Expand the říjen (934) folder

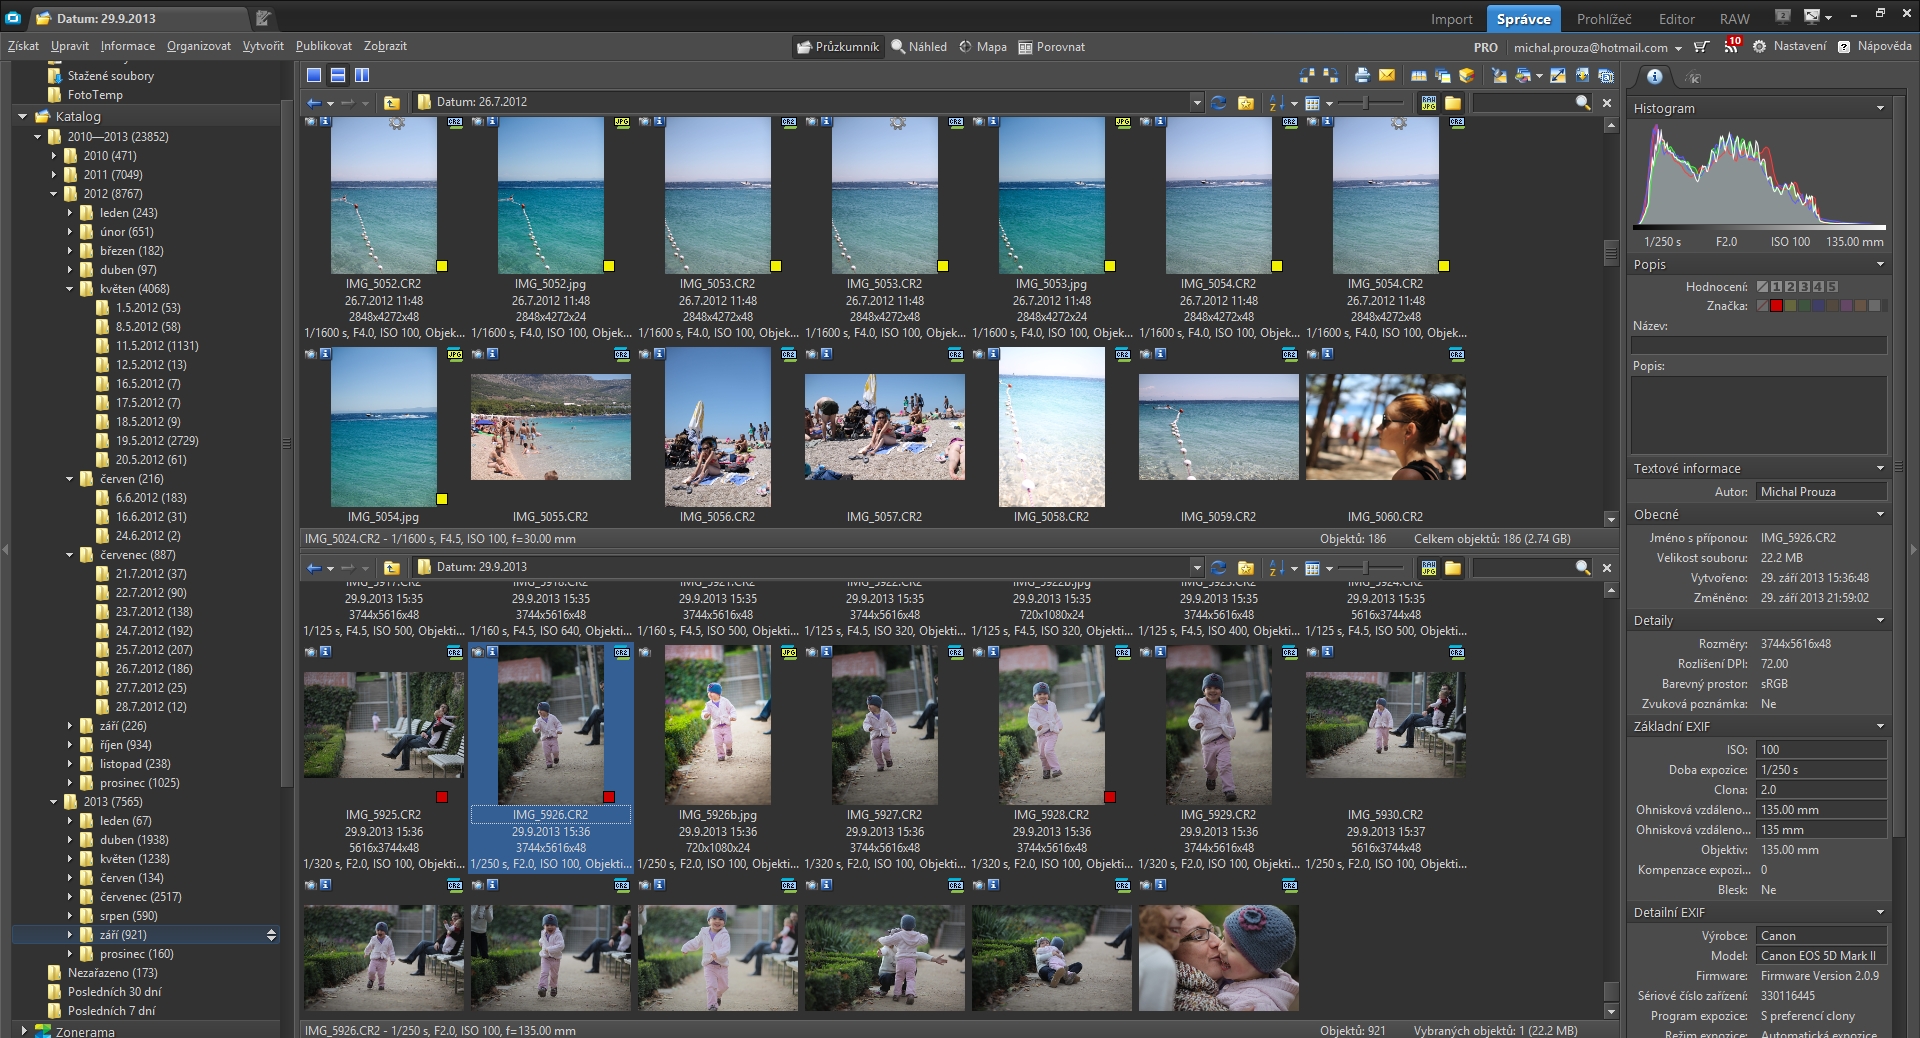70,745
